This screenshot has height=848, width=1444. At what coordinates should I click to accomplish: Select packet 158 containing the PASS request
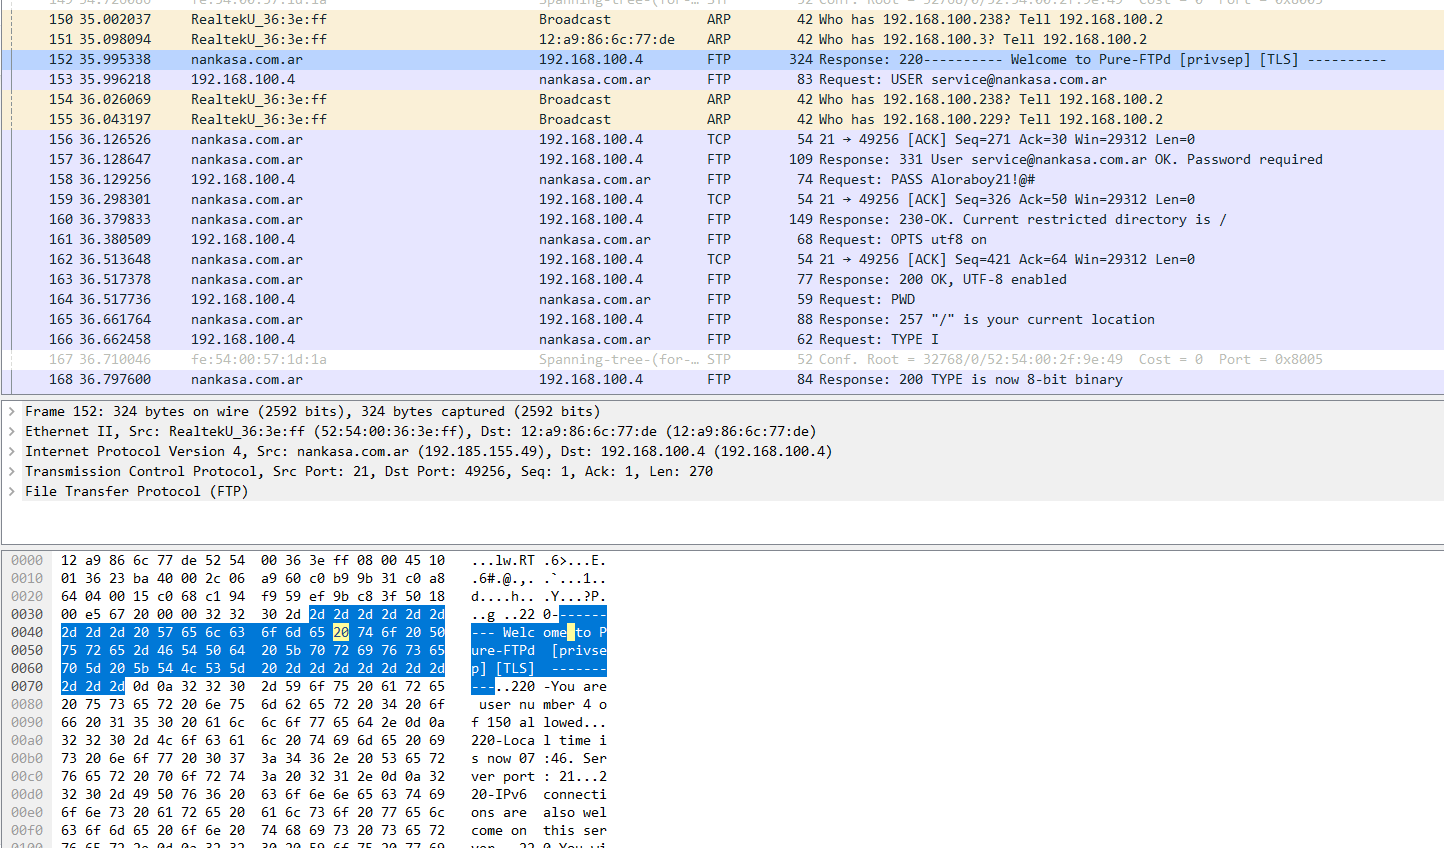click(x=600, y=179)
